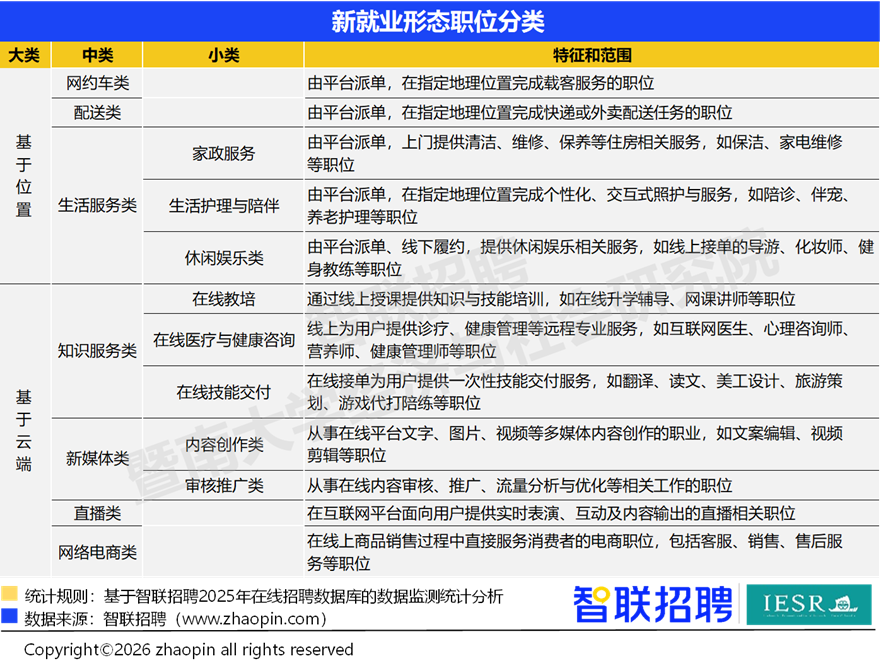This screenshot has height=661, width=881.
Task: Click the 直播类 cell
Action: (x=97, y=513)
